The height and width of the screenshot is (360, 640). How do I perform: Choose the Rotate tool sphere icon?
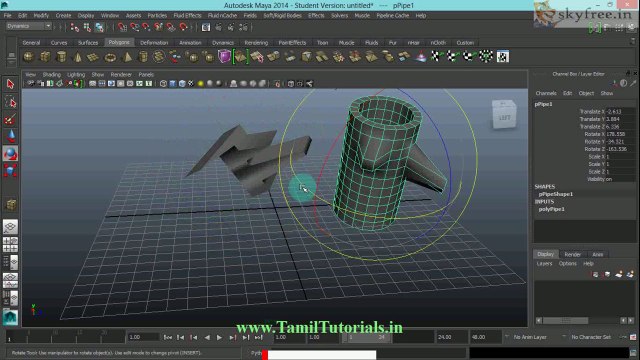pyautogui.click(x=10, y=153)
